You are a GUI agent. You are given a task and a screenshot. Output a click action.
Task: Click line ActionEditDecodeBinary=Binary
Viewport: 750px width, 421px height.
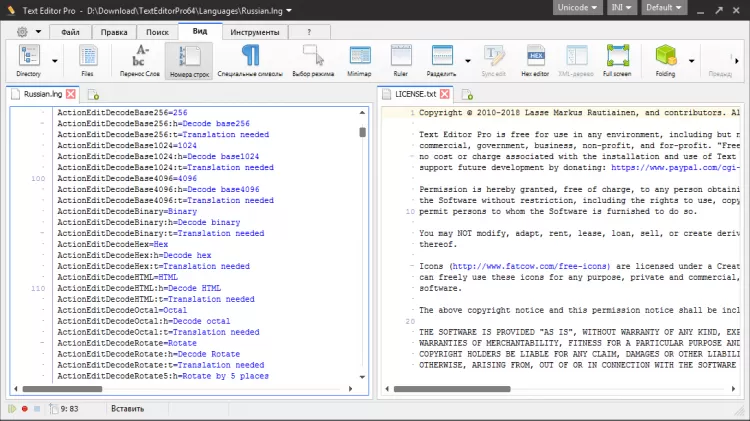[x=127, y=211]
